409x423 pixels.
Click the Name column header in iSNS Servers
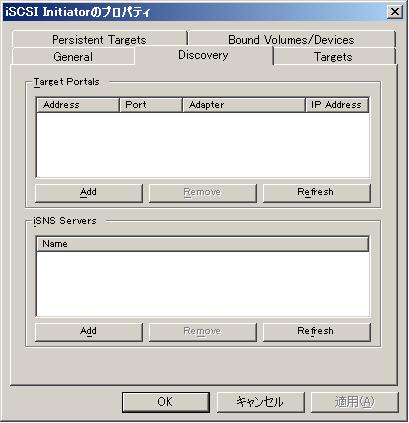pos(202,244)
